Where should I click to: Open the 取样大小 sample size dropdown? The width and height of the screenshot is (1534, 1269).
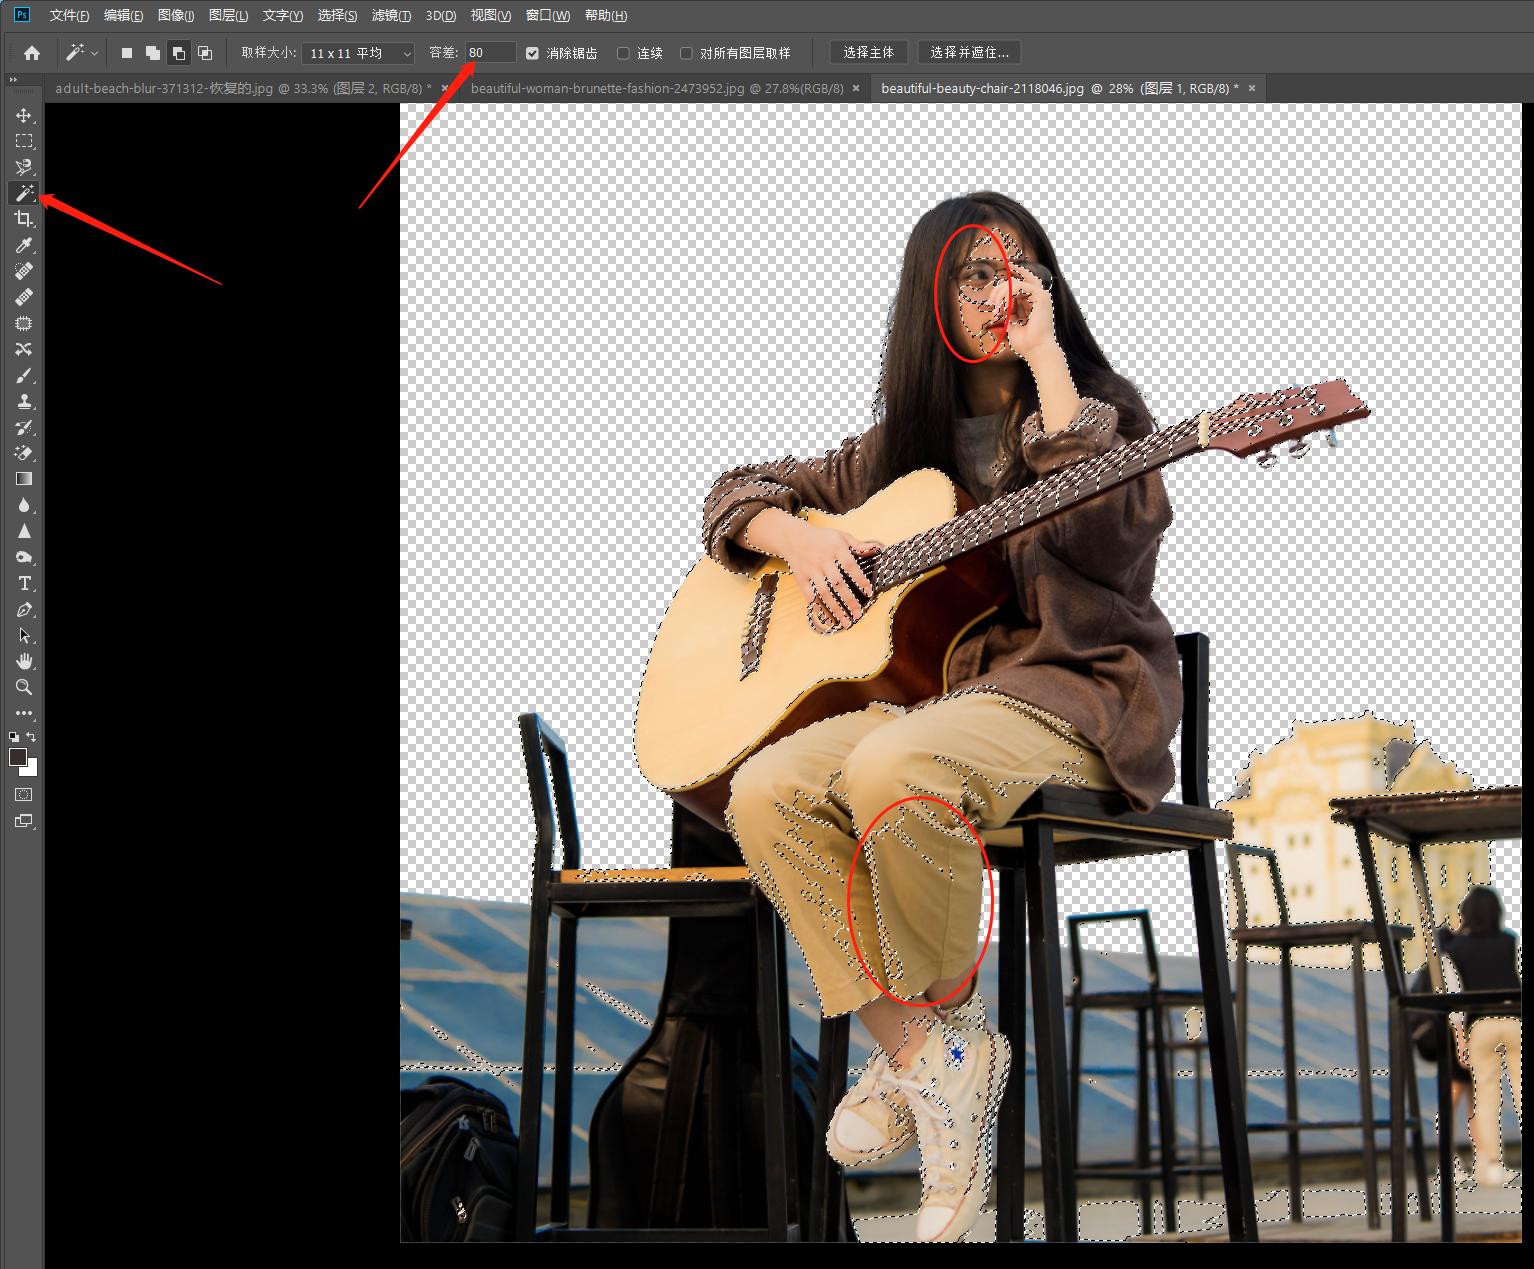359,53
